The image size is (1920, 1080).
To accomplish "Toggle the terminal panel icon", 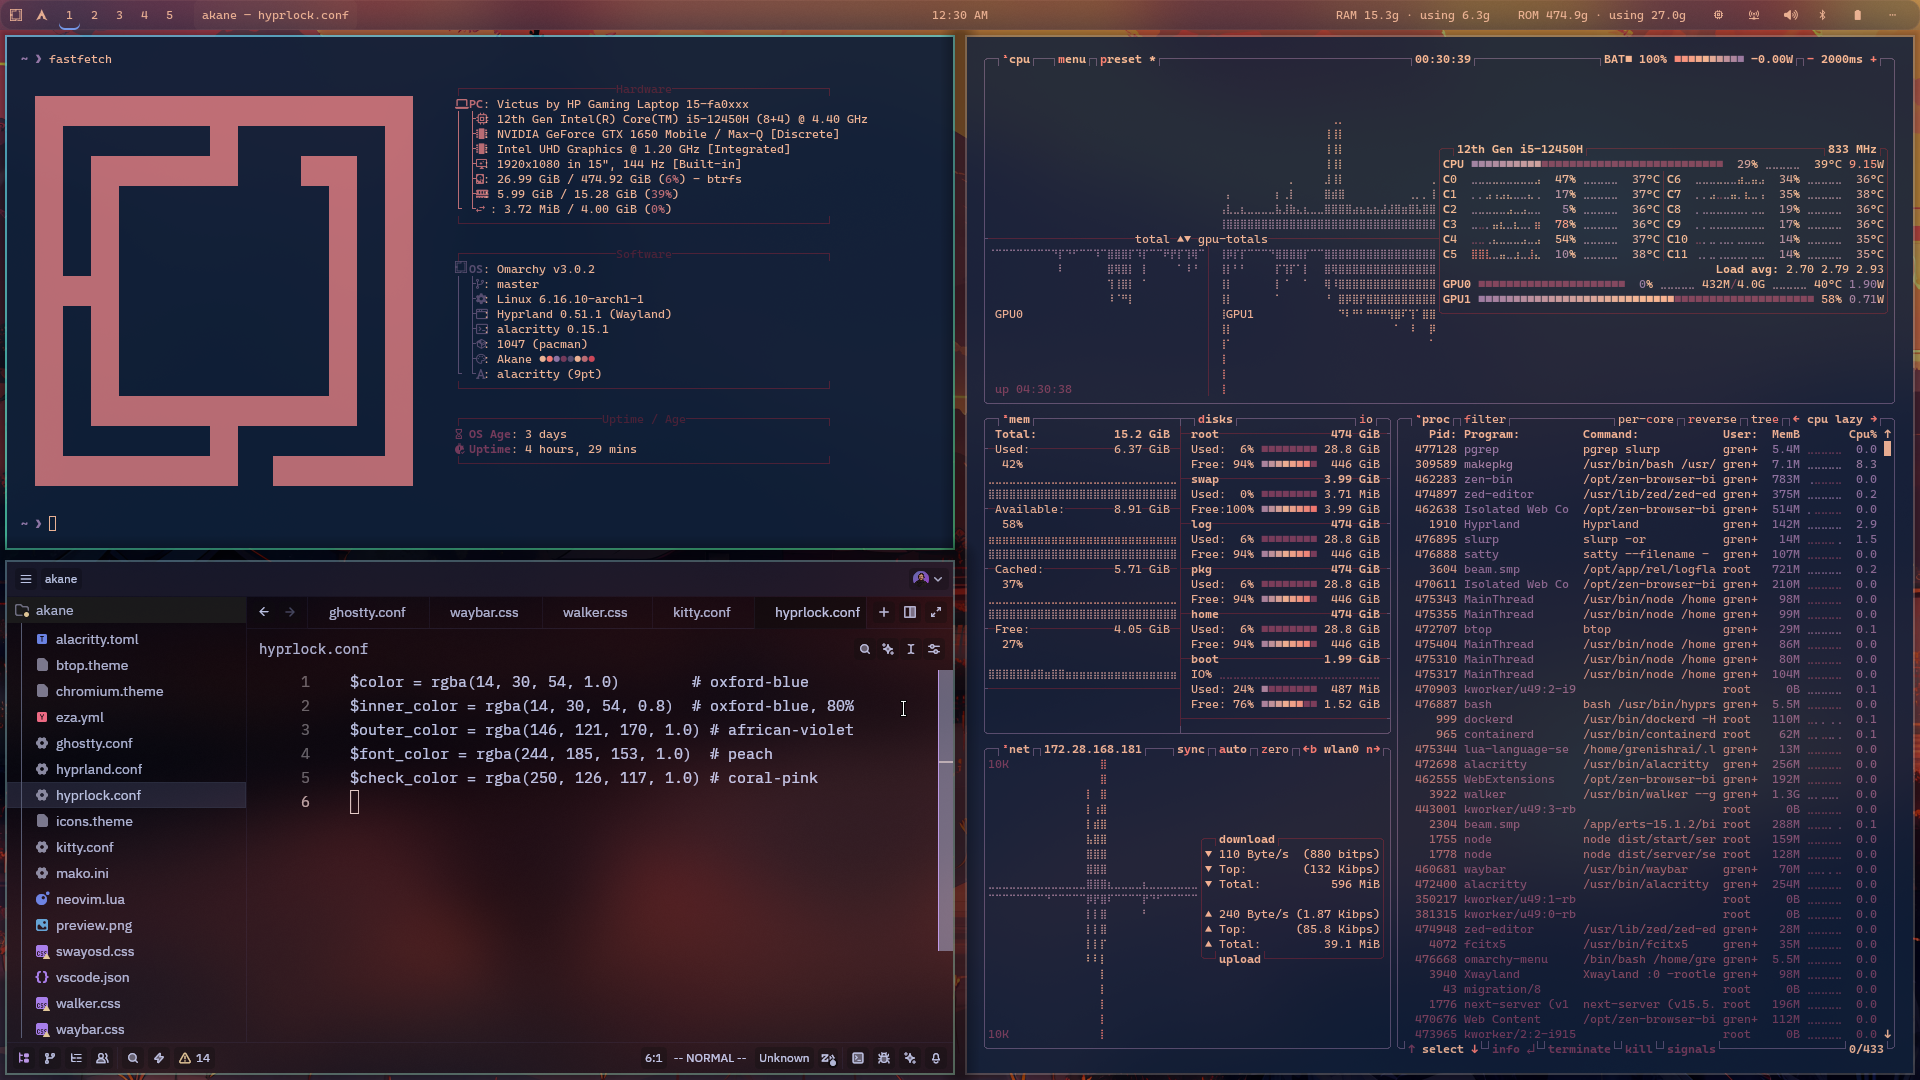I will pos(858,1058).
